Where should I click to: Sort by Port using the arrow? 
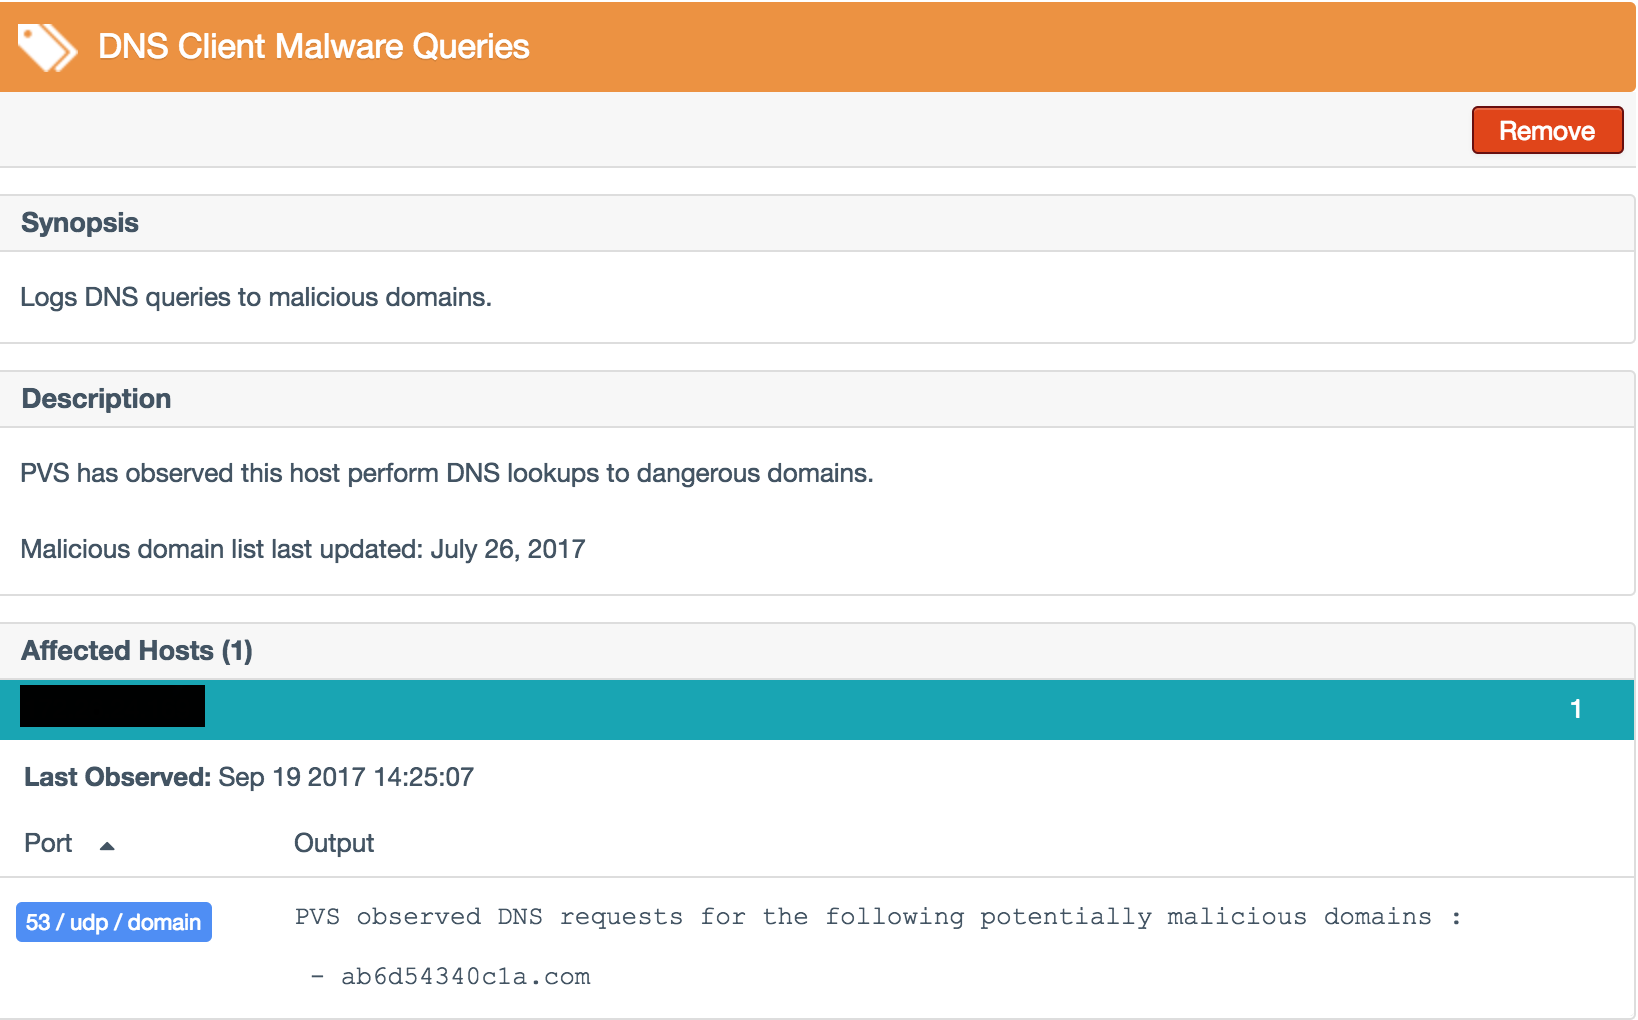tap(107, 846)
